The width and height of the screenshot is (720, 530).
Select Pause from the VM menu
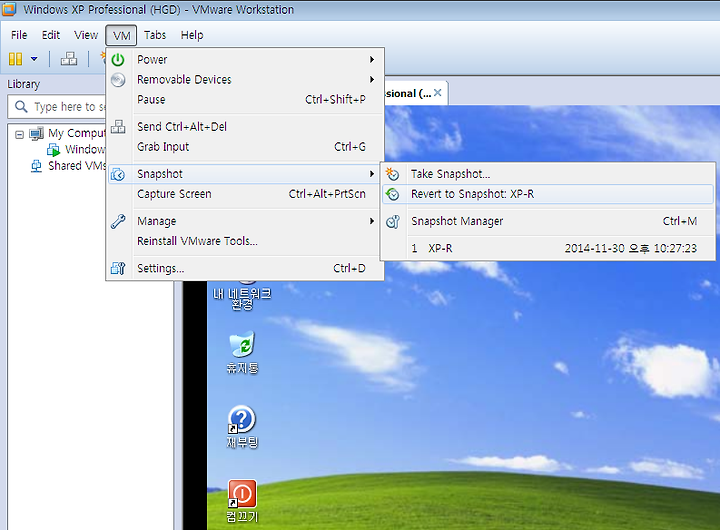coord(245,100)
